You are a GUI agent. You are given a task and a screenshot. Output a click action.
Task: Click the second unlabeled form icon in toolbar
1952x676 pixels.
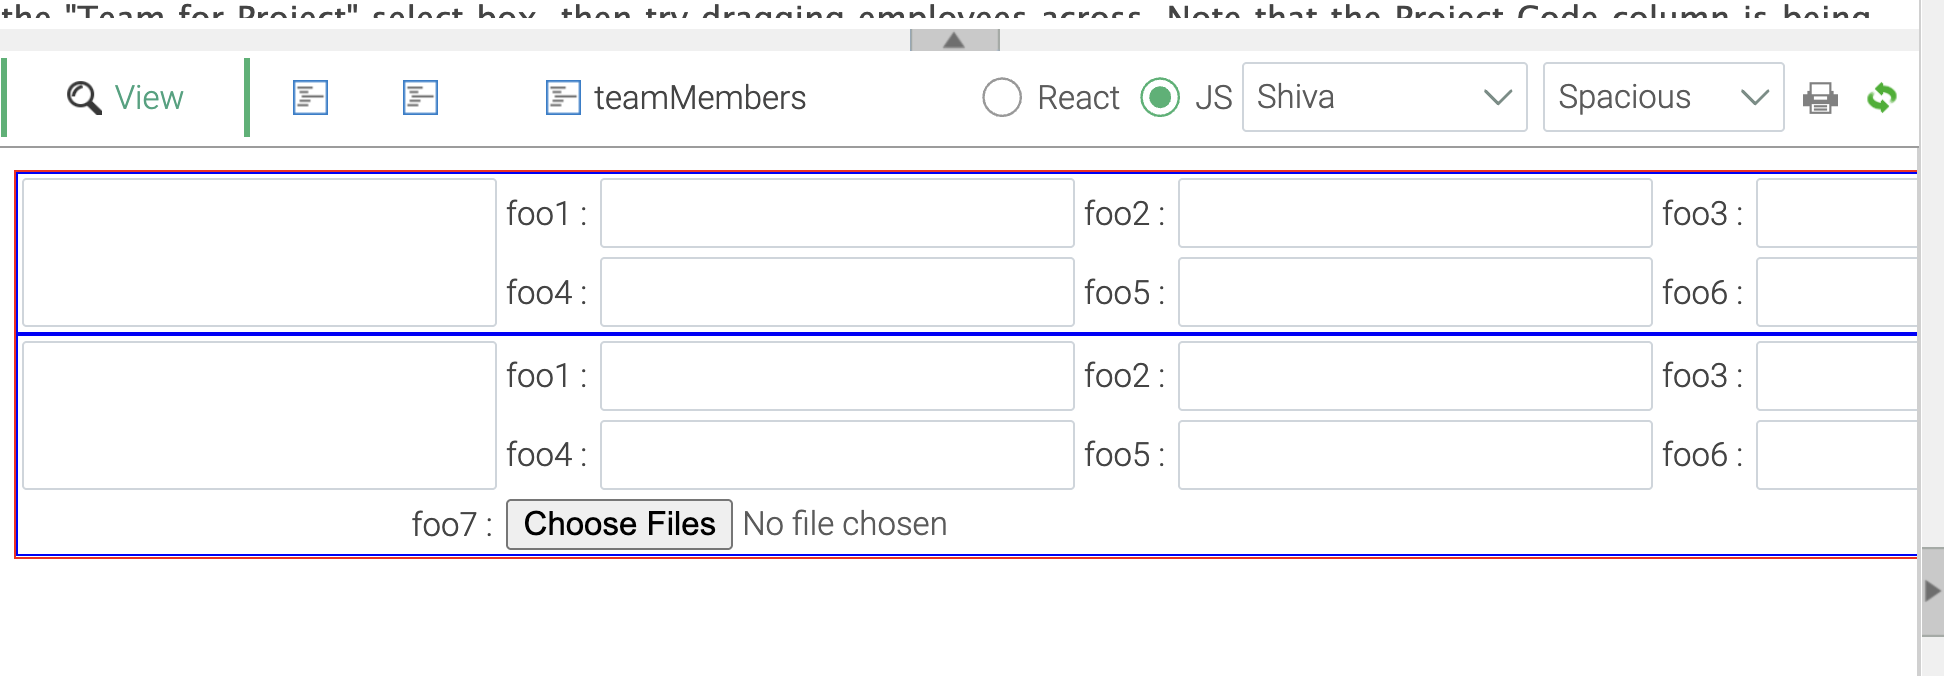pyautogui.click(x=420, y=98)
